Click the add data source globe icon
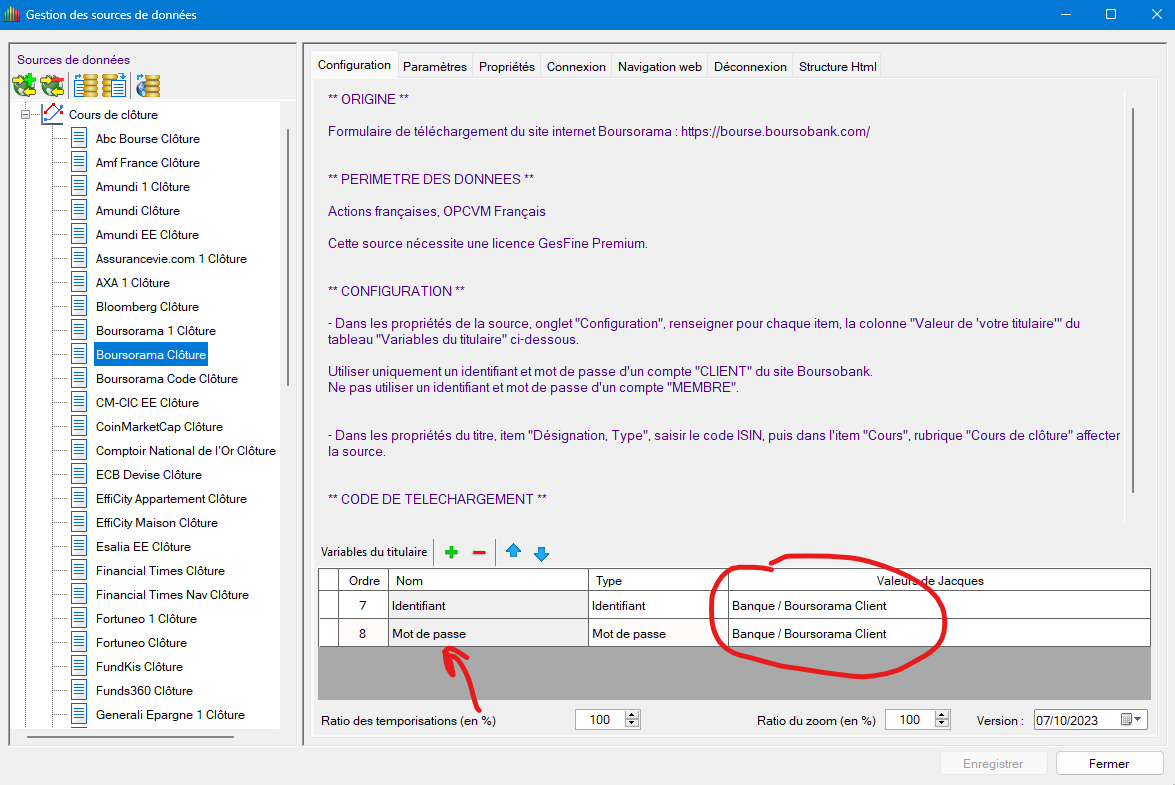Viewport: 1175px width, 785px height. [24, 86]
